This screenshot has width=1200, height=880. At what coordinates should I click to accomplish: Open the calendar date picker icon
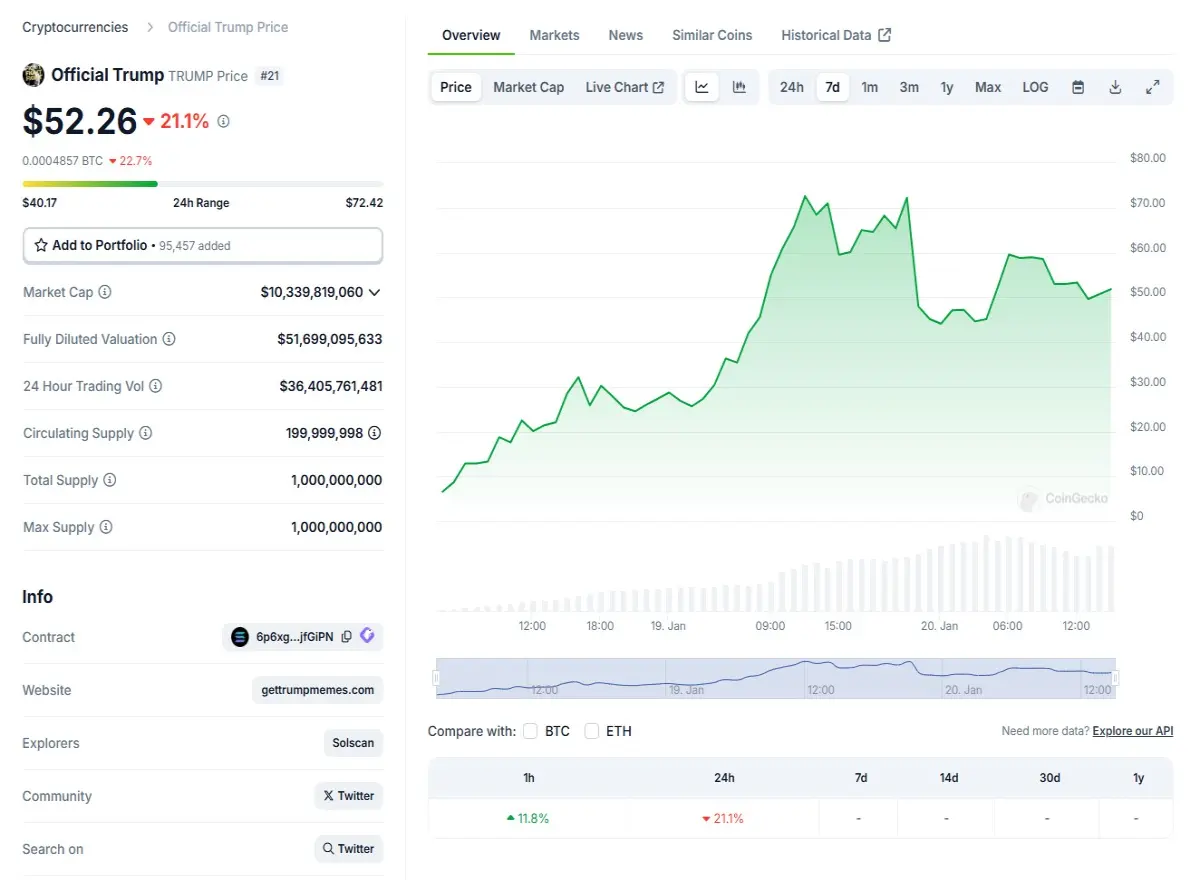[1078, 87]
